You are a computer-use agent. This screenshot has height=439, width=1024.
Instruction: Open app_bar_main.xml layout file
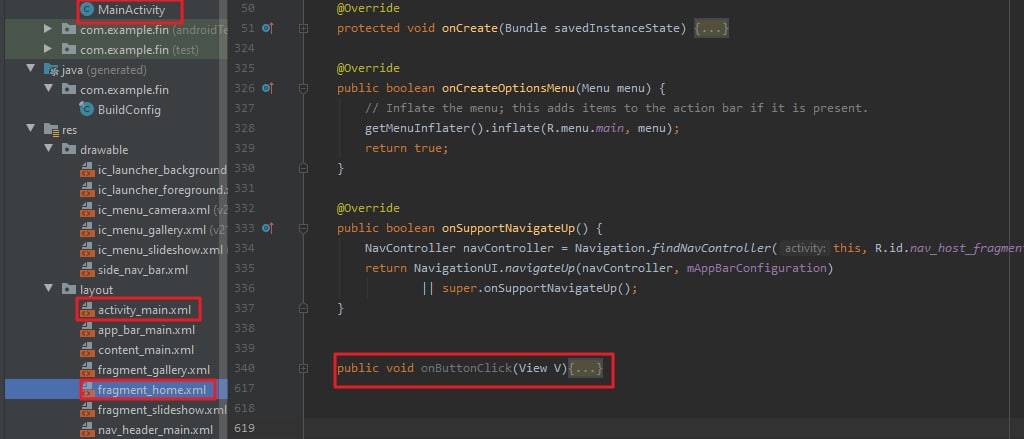(146, 330)
